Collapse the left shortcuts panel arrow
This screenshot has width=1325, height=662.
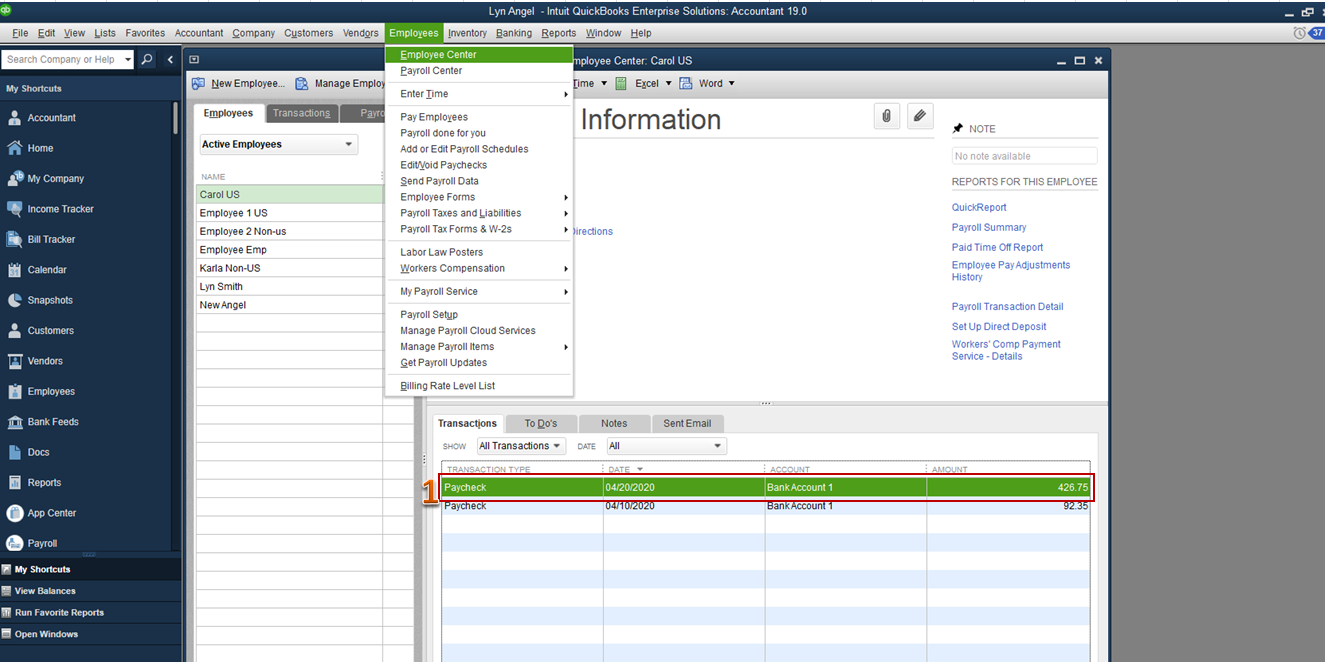click(x=170, y=60)
